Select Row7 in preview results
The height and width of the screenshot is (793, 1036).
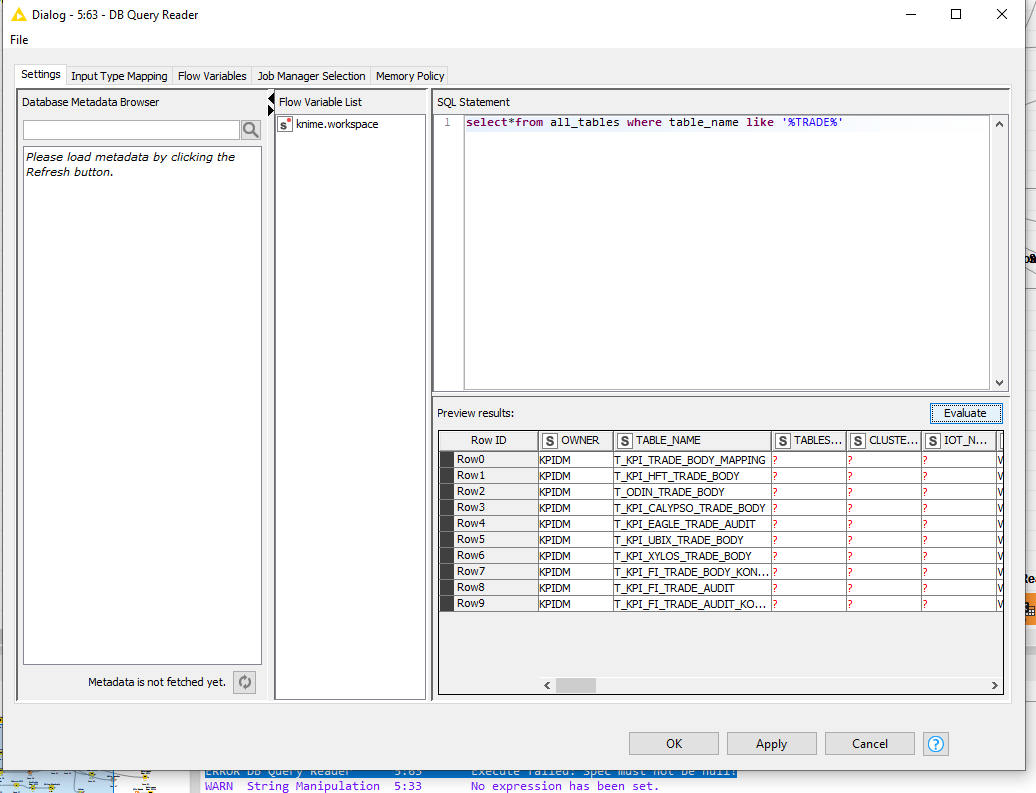coord(489,572)
